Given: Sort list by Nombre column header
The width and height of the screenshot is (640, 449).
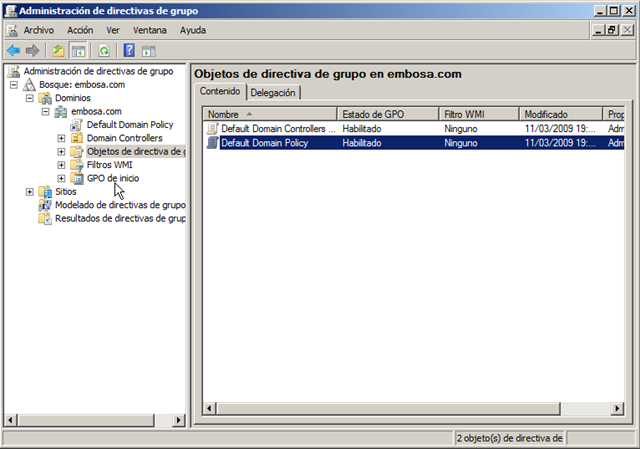Looking at the screenshot, I should pyautogui.click(x=270, y=114).
